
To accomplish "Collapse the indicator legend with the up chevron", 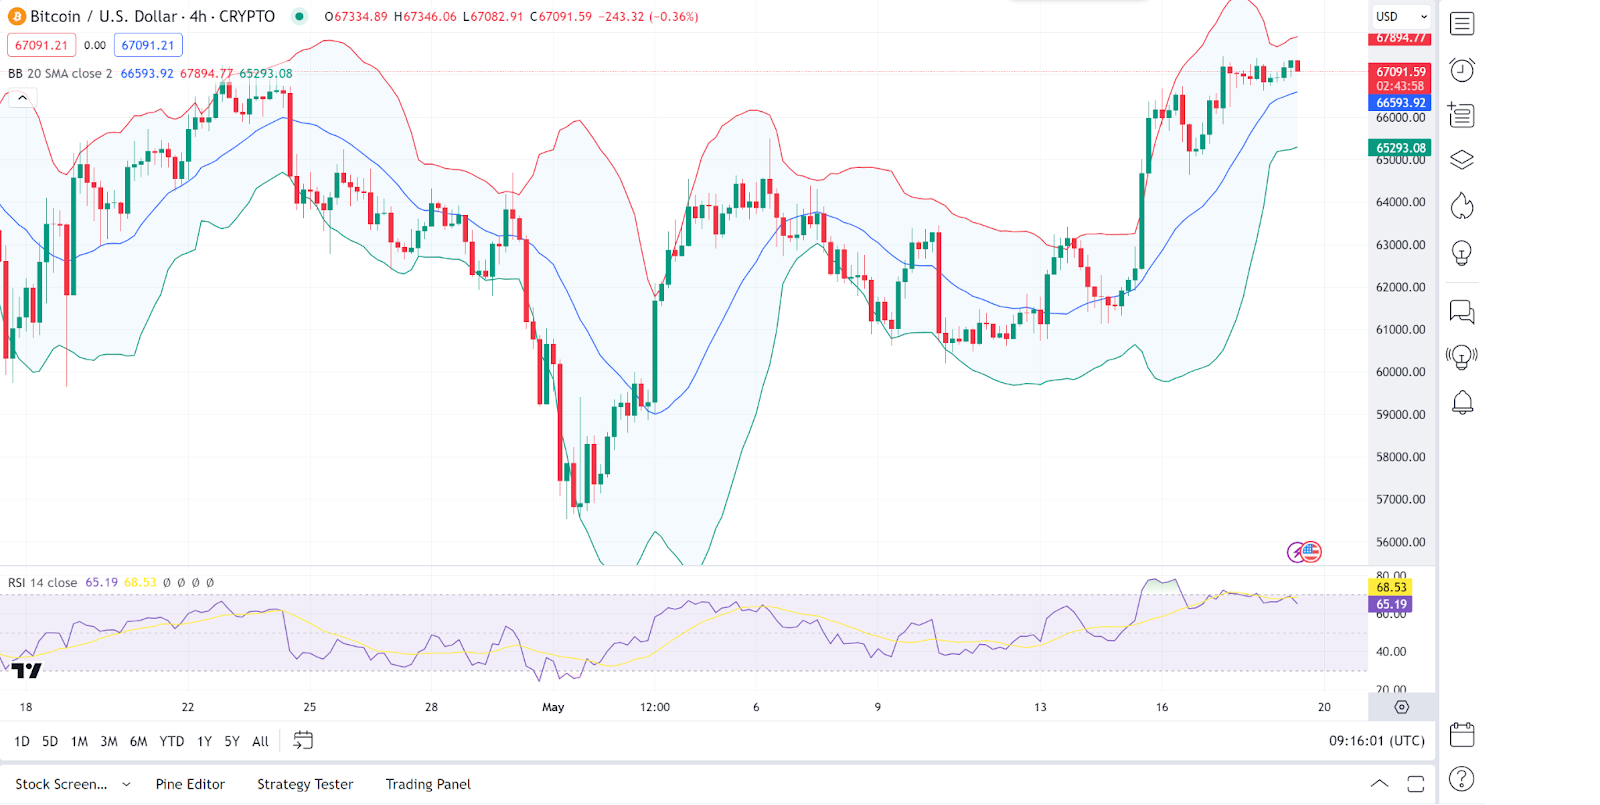I will click(x=22, y=98).
